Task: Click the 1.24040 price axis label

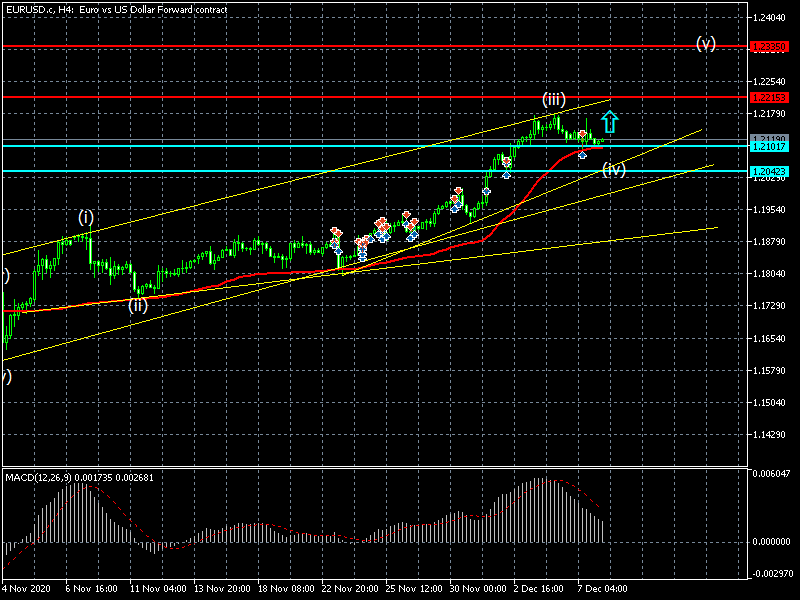Action: [770, 18]
